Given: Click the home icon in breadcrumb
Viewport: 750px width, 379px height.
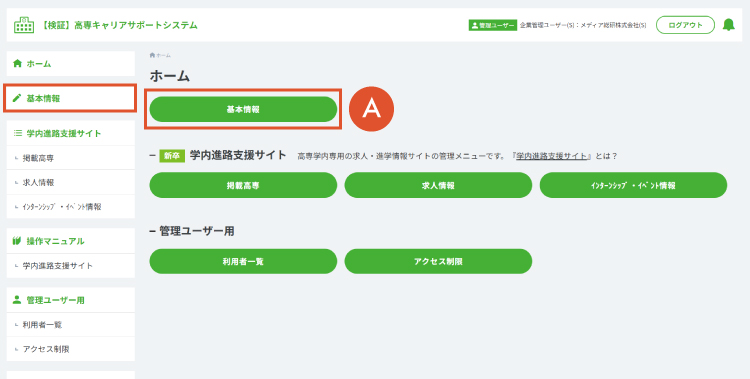Looking at the screenshot, I should (x=152, y=56).
